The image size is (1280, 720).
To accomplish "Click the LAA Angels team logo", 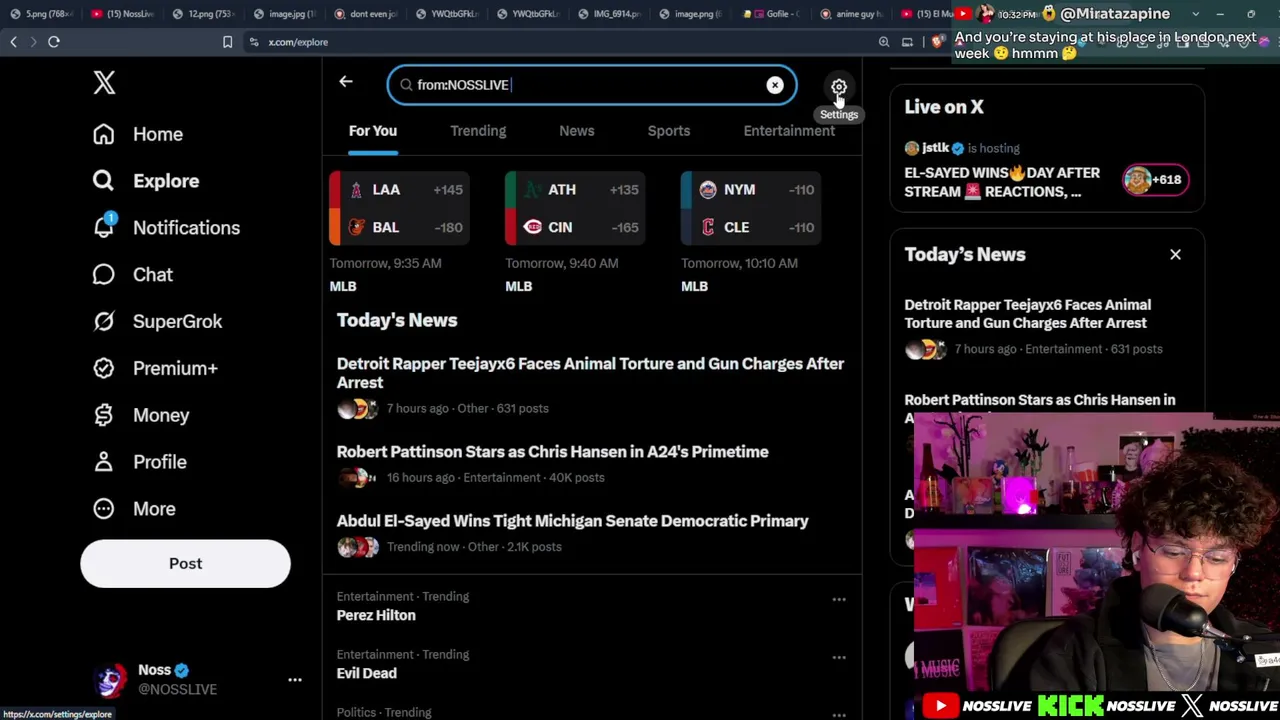I will (x=356, y=190).
